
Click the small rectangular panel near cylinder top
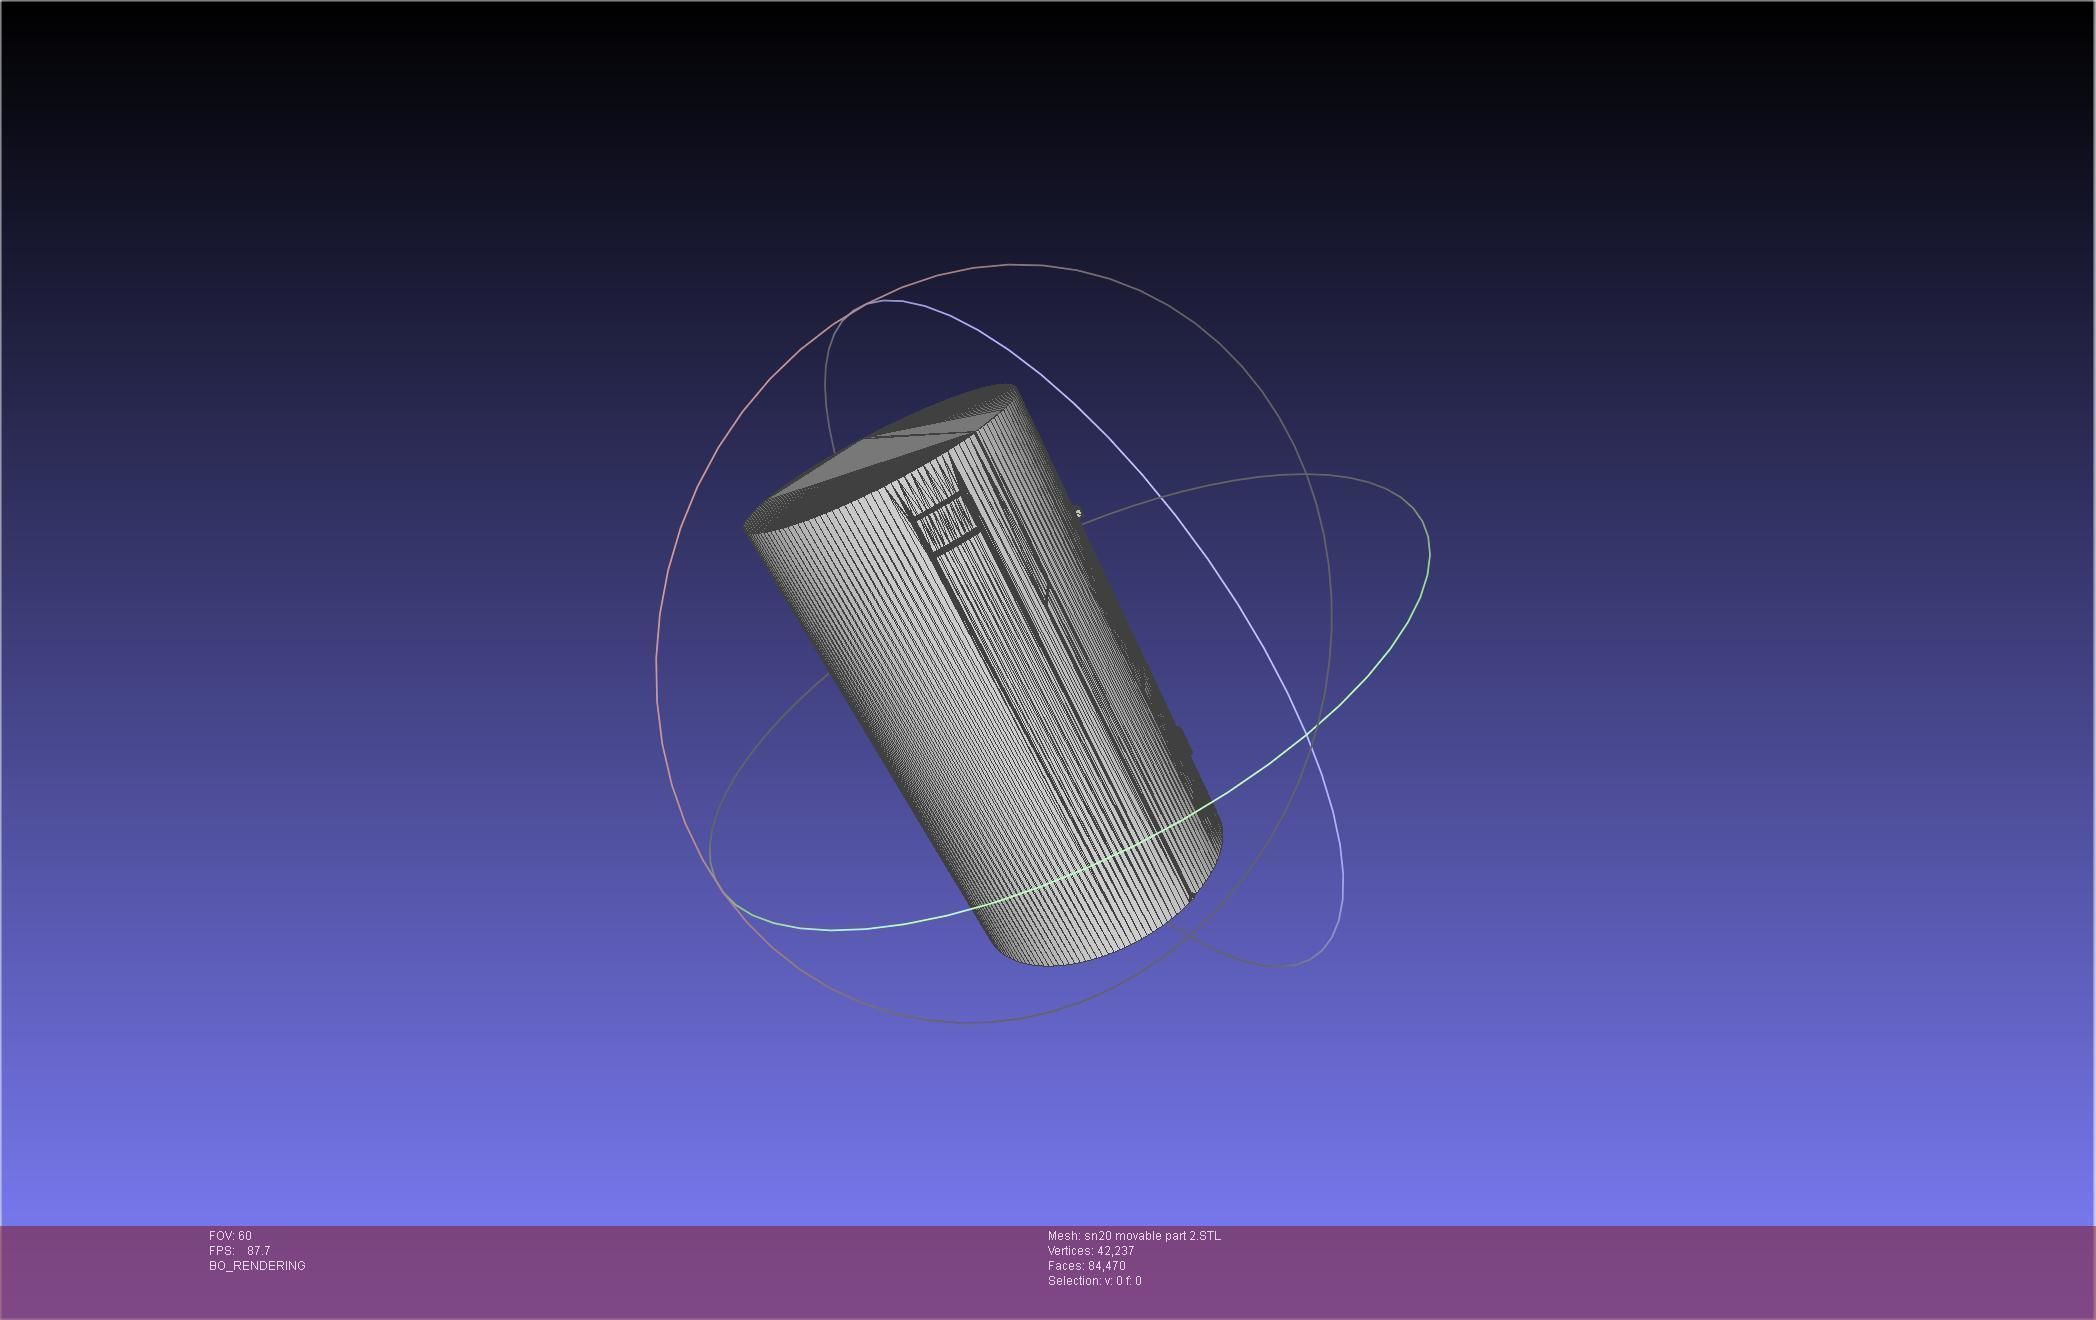[946, 523]
